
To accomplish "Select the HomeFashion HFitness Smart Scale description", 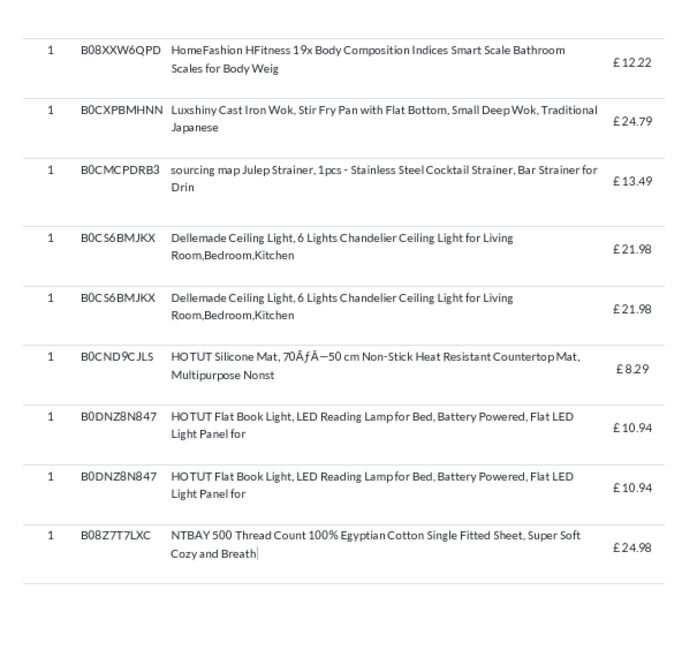I will (x=368, y=59).
